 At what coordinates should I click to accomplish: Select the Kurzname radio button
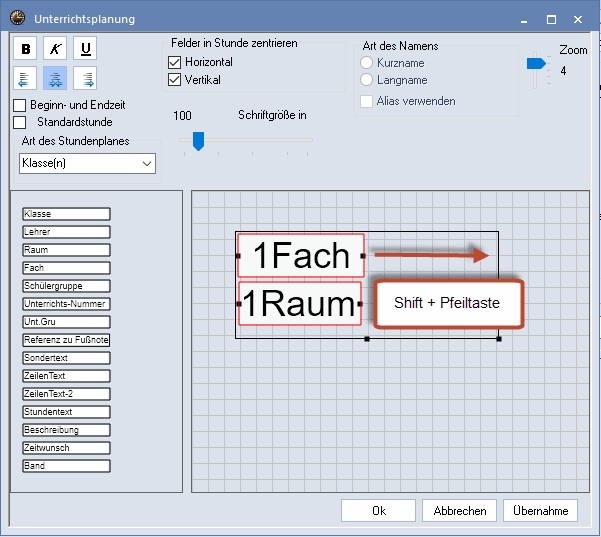point(366,62)
